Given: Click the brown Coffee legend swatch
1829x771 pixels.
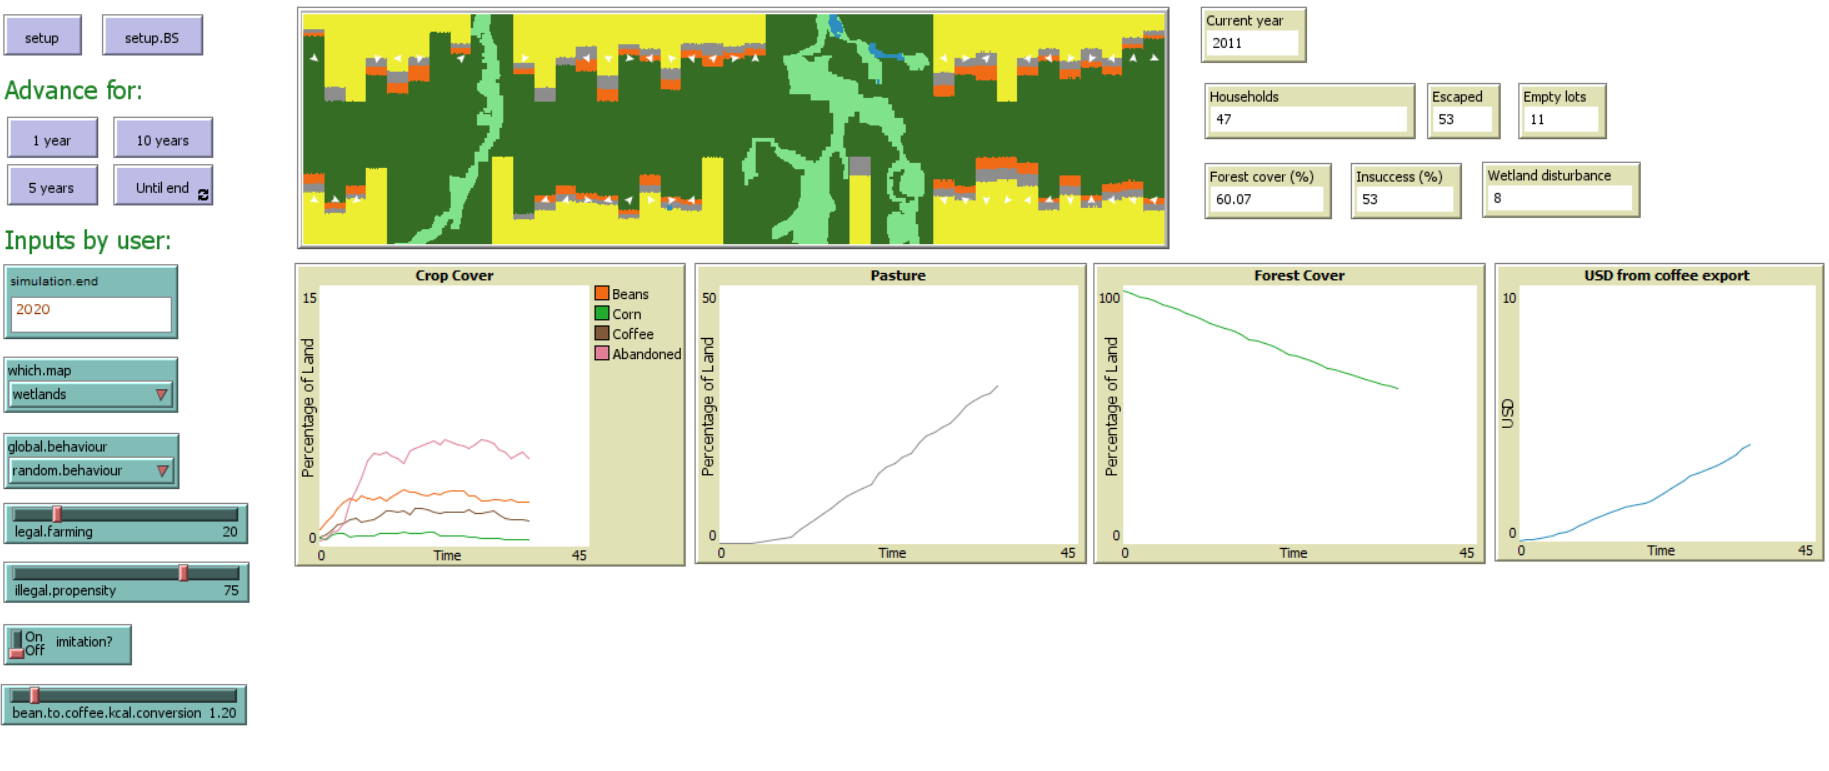Looking at the screenshot, I should (x=602, y=334).
